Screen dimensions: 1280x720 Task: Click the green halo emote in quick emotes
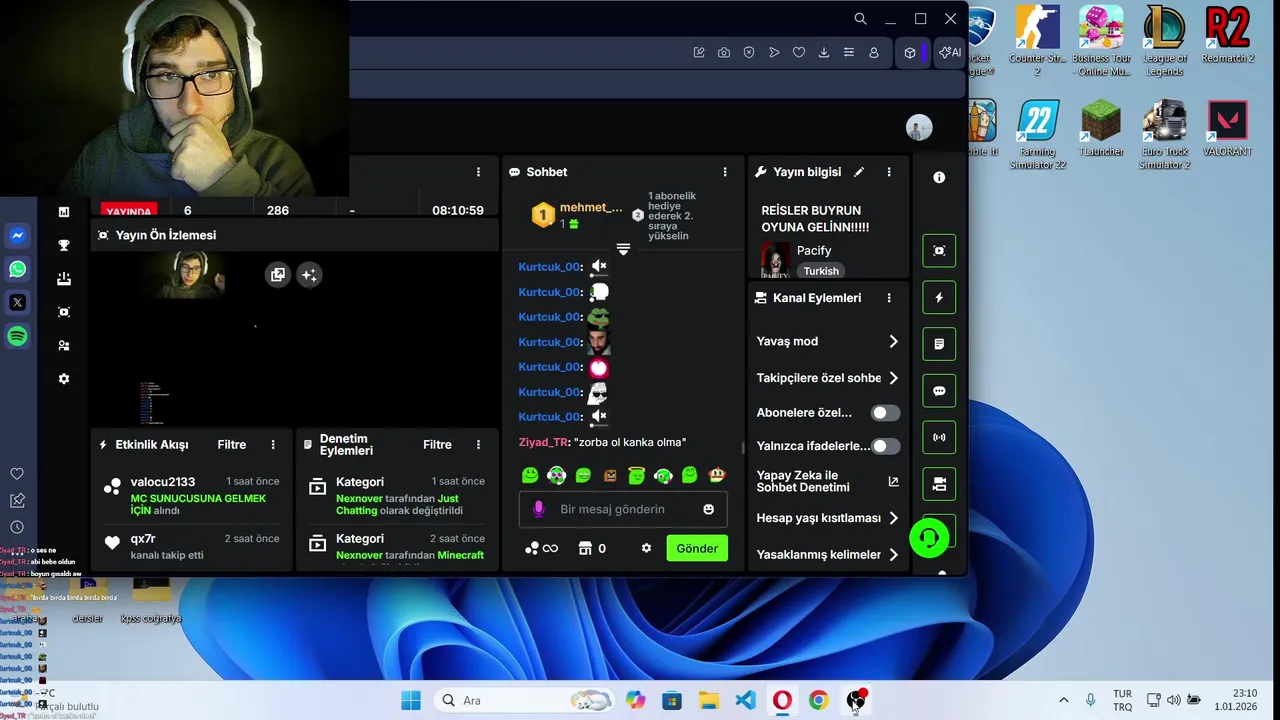coord(636,476)
